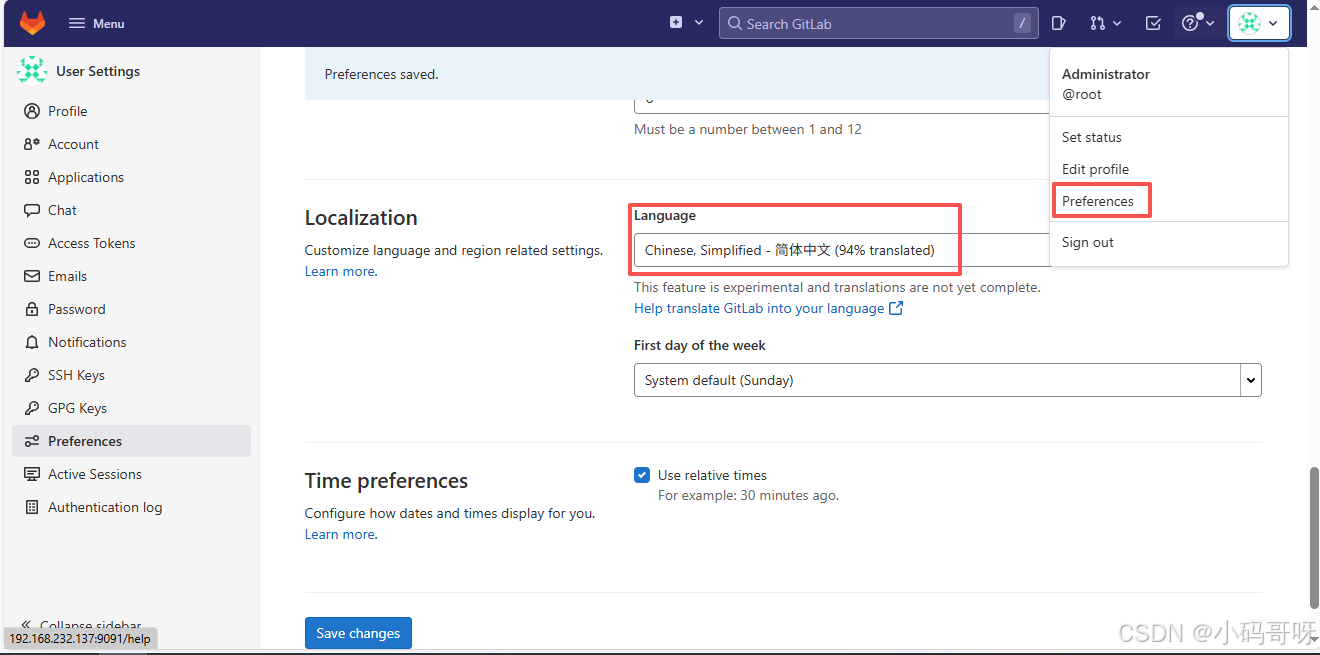Click the Notifications bell icon
The image size is (1320, 655).
[x=31, y=342]
